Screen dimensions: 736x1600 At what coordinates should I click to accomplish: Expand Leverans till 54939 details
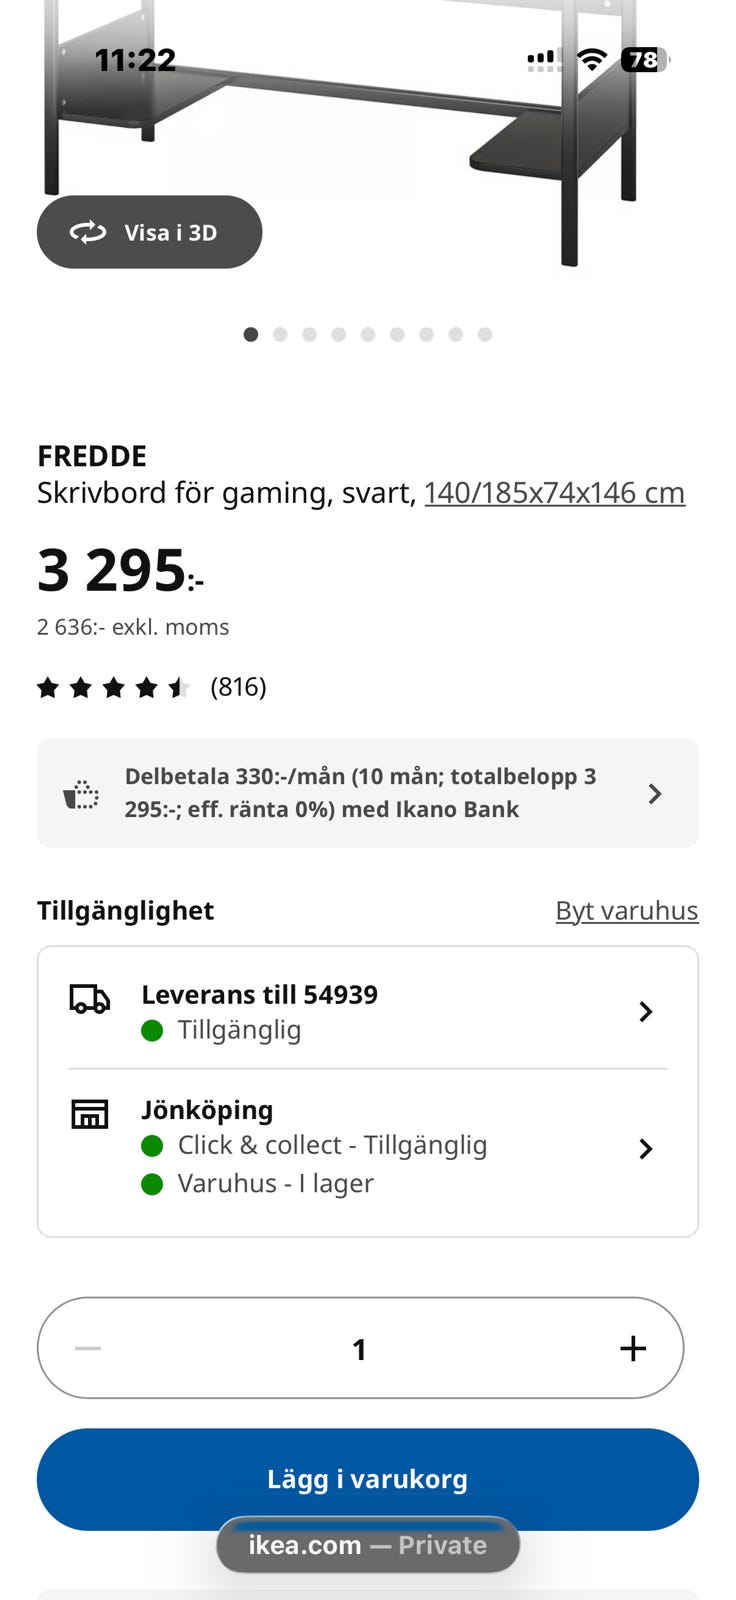pyautogui.click(x=646, y=1011)
